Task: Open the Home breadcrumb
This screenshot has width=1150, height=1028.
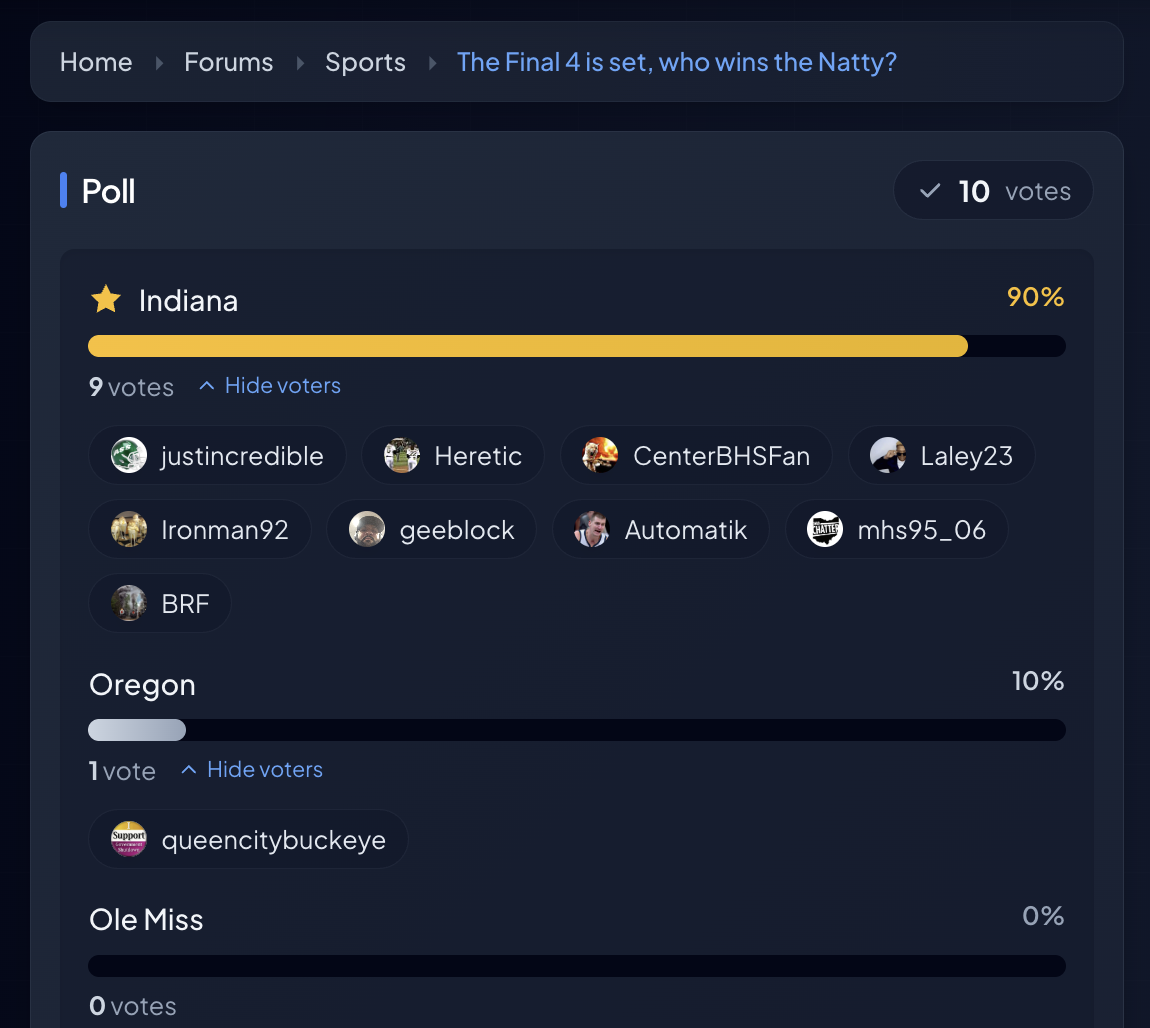Action: click(x=96, y=62)
